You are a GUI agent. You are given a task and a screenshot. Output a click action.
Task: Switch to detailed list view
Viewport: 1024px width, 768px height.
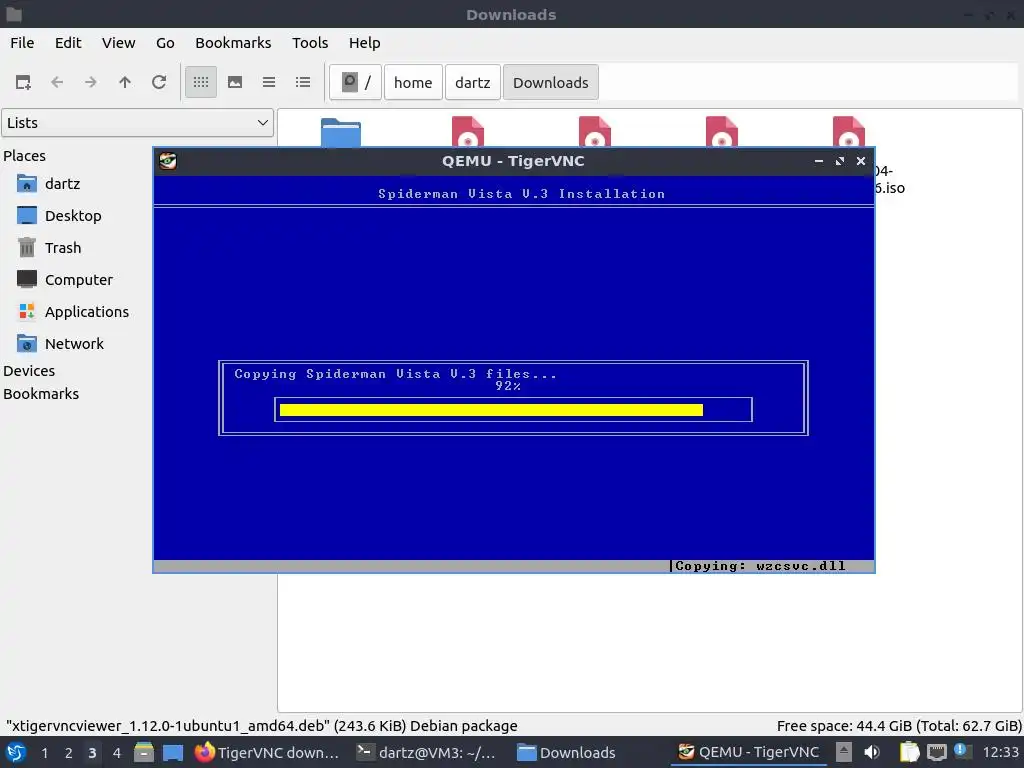(x=303, y=82)
